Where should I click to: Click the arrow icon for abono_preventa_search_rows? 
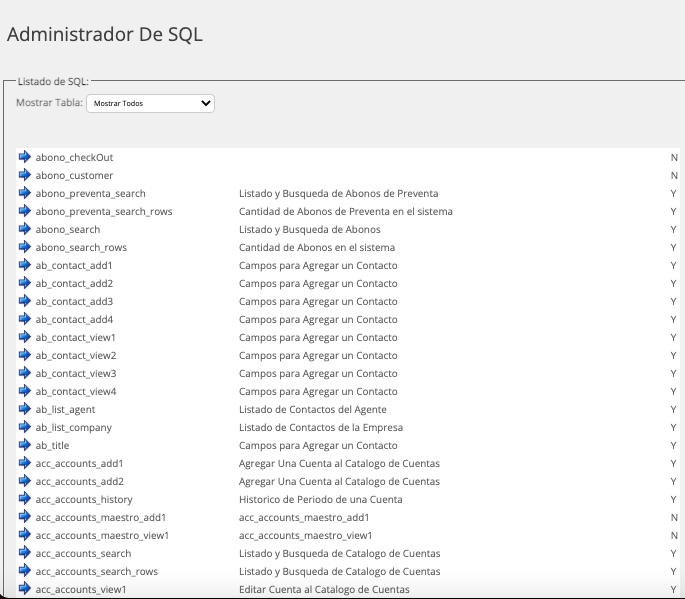pyautogui.click(x=25, y=211)
